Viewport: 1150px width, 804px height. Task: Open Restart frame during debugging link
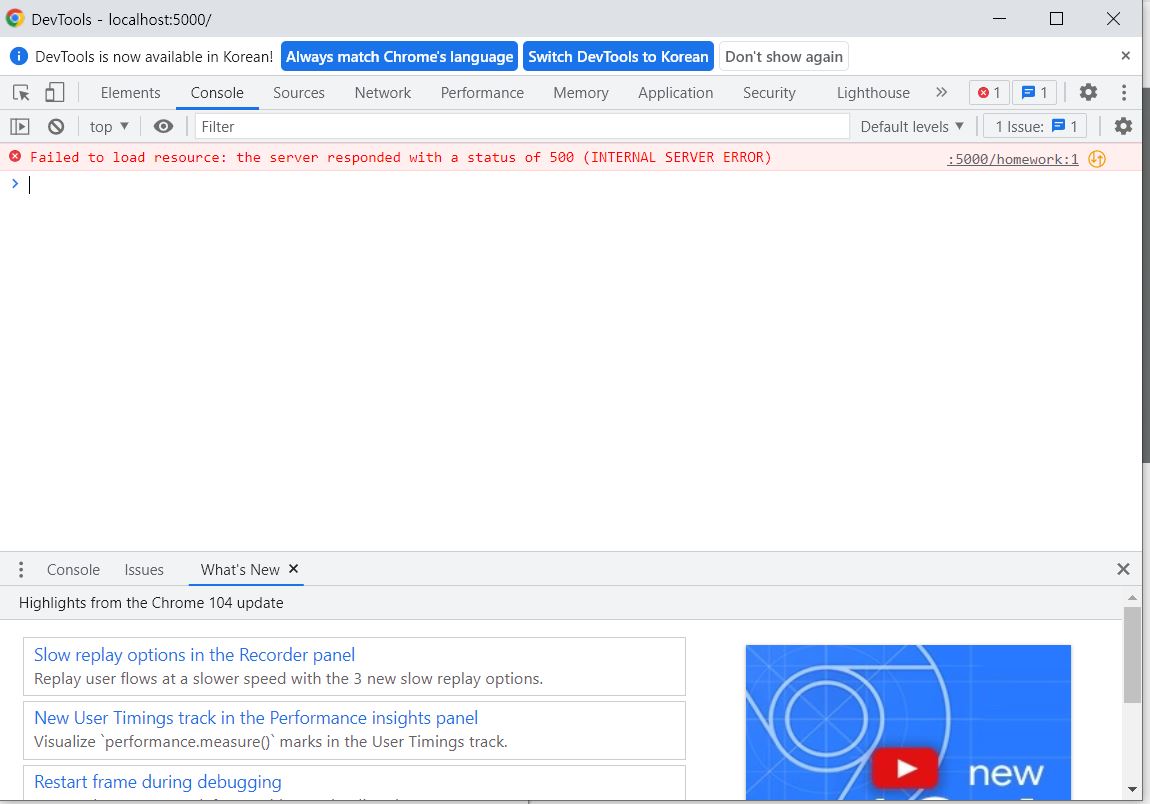158,781
